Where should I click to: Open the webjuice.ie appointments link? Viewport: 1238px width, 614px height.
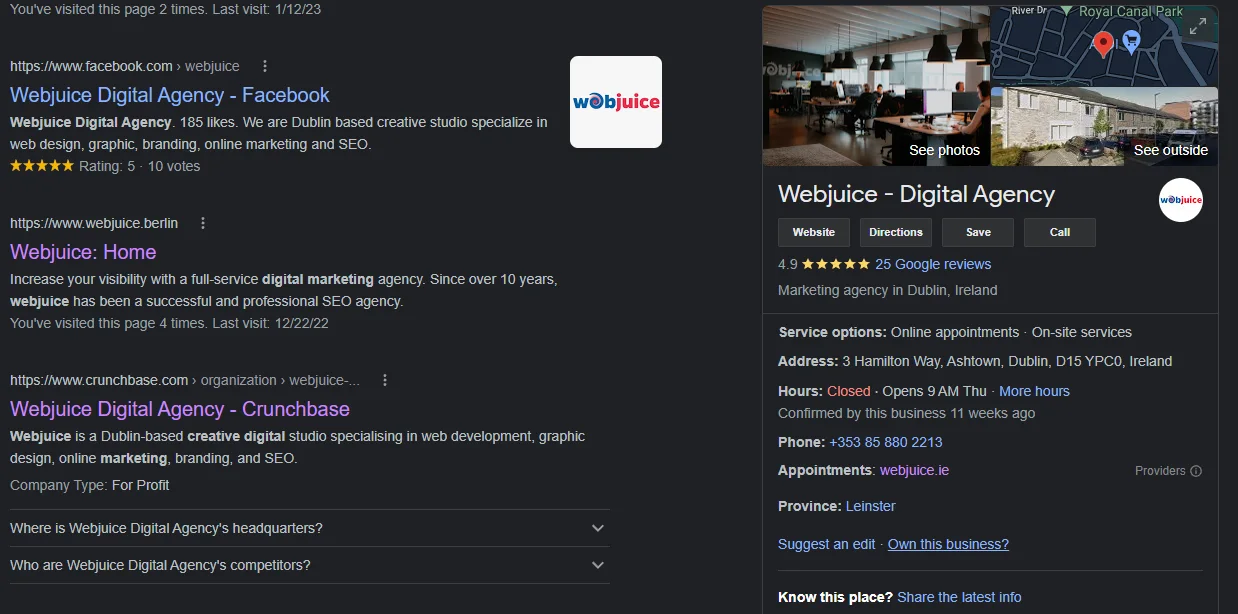[x=914, y=470]
